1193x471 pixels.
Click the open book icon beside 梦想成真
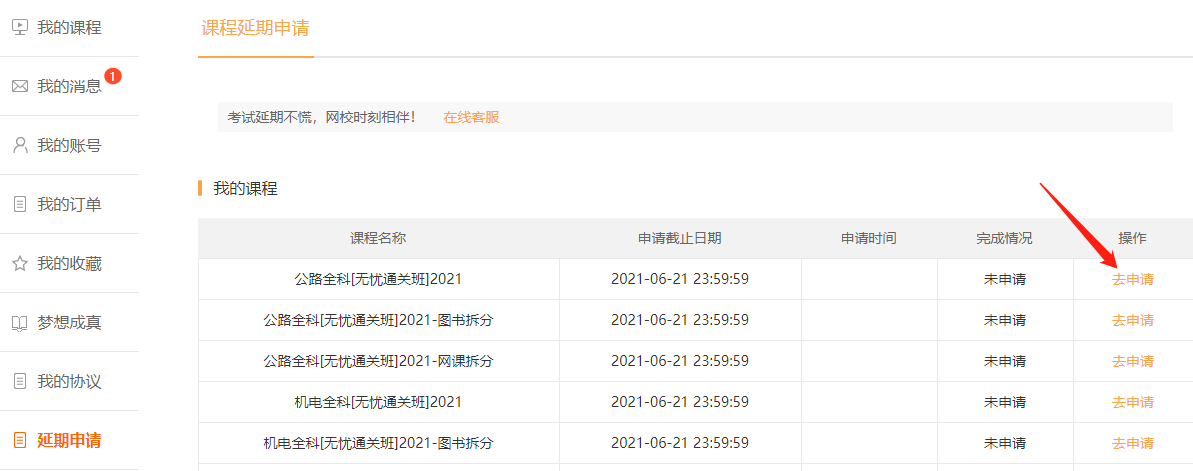pos(20,323)
